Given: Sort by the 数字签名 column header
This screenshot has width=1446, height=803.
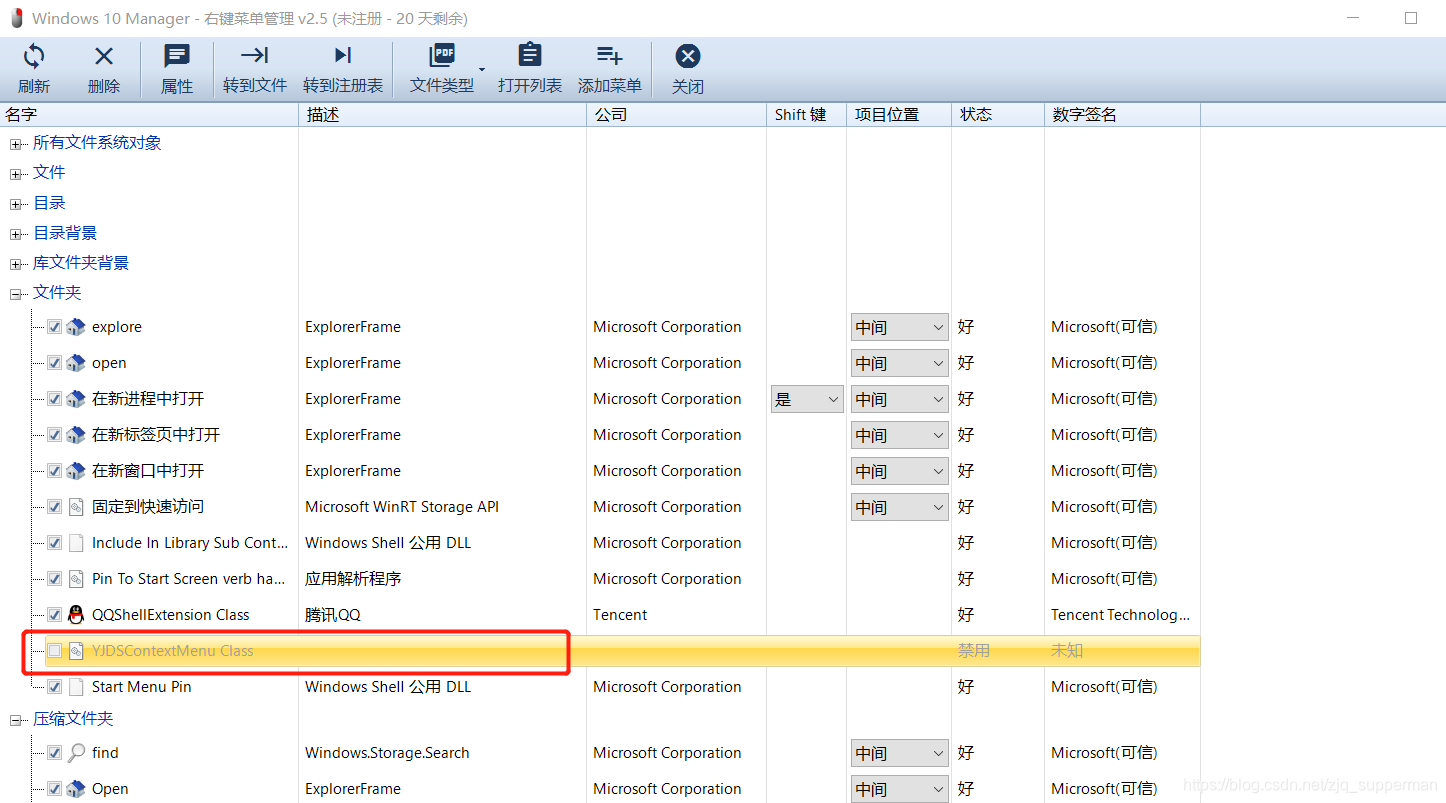Looking at the screenshot, I should [1123, 115].
